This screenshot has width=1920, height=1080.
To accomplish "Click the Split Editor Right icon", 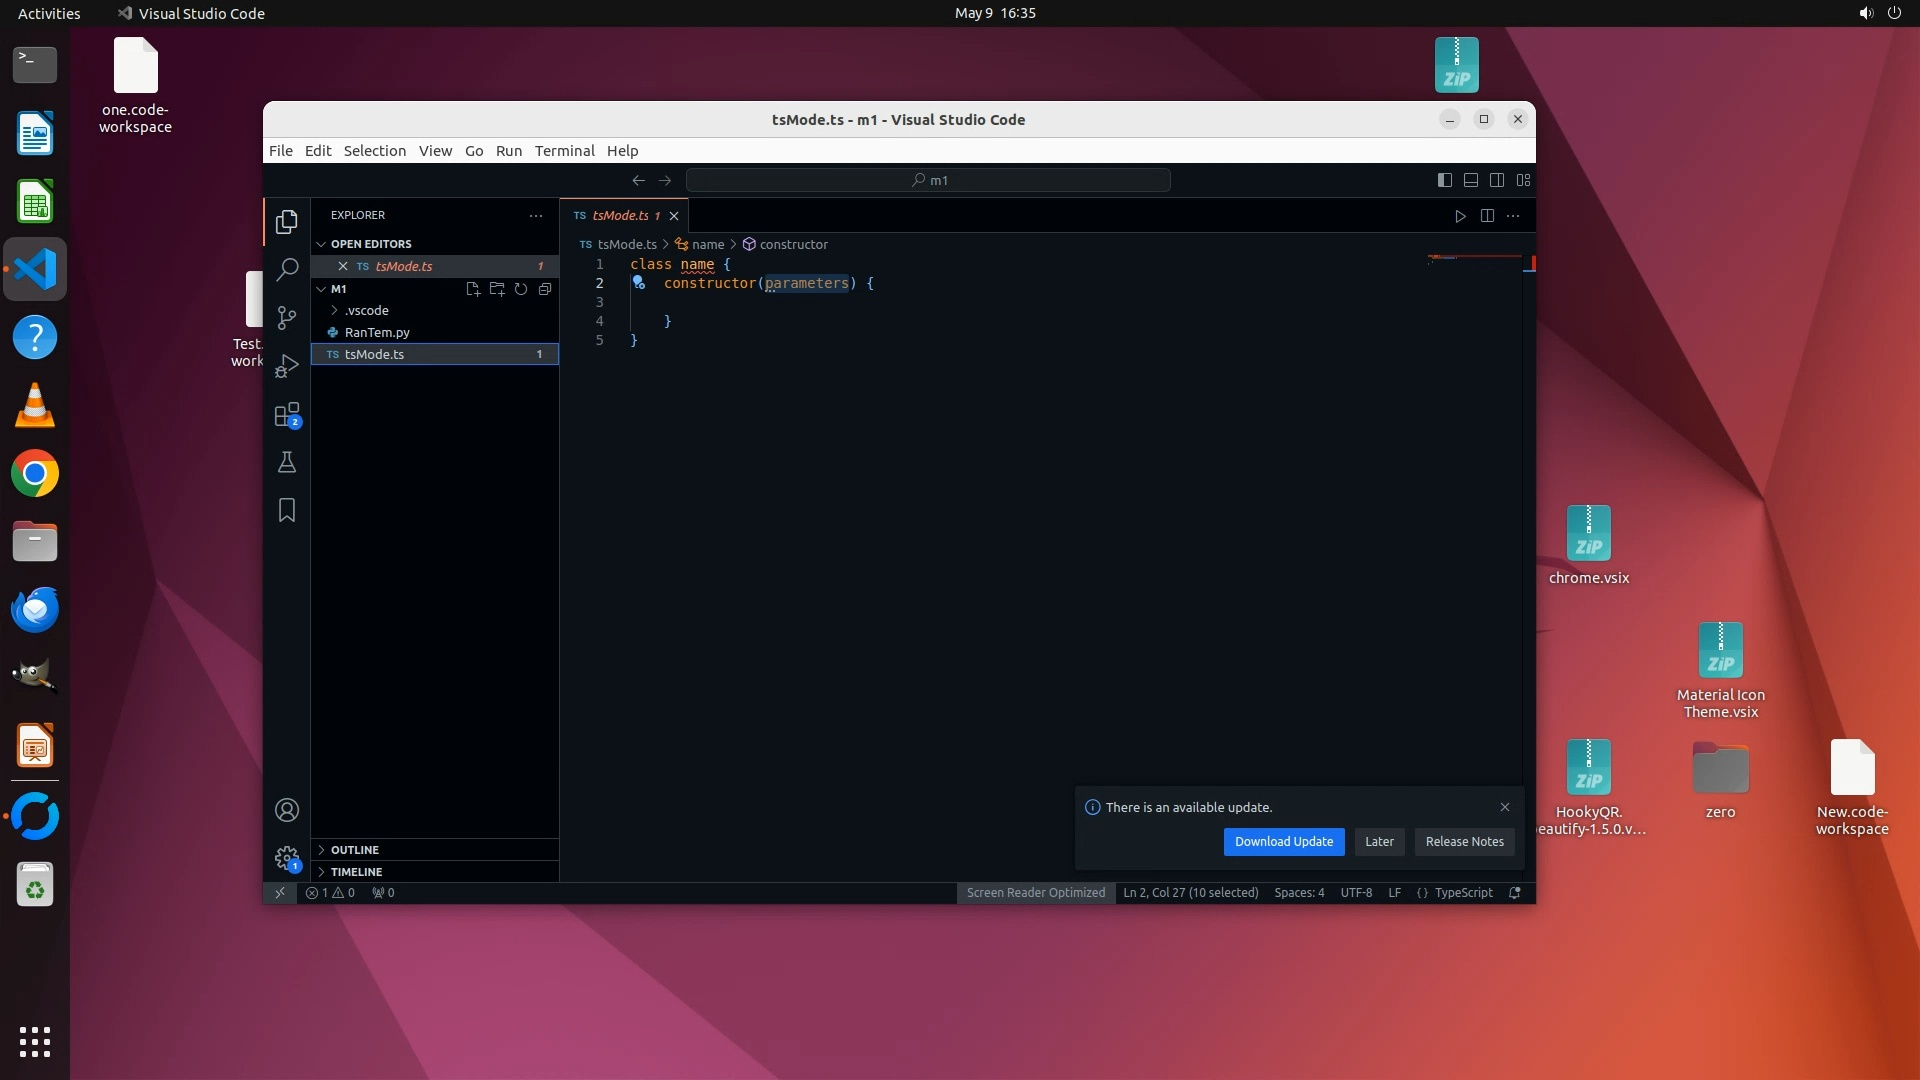I will coord(1487,216).
